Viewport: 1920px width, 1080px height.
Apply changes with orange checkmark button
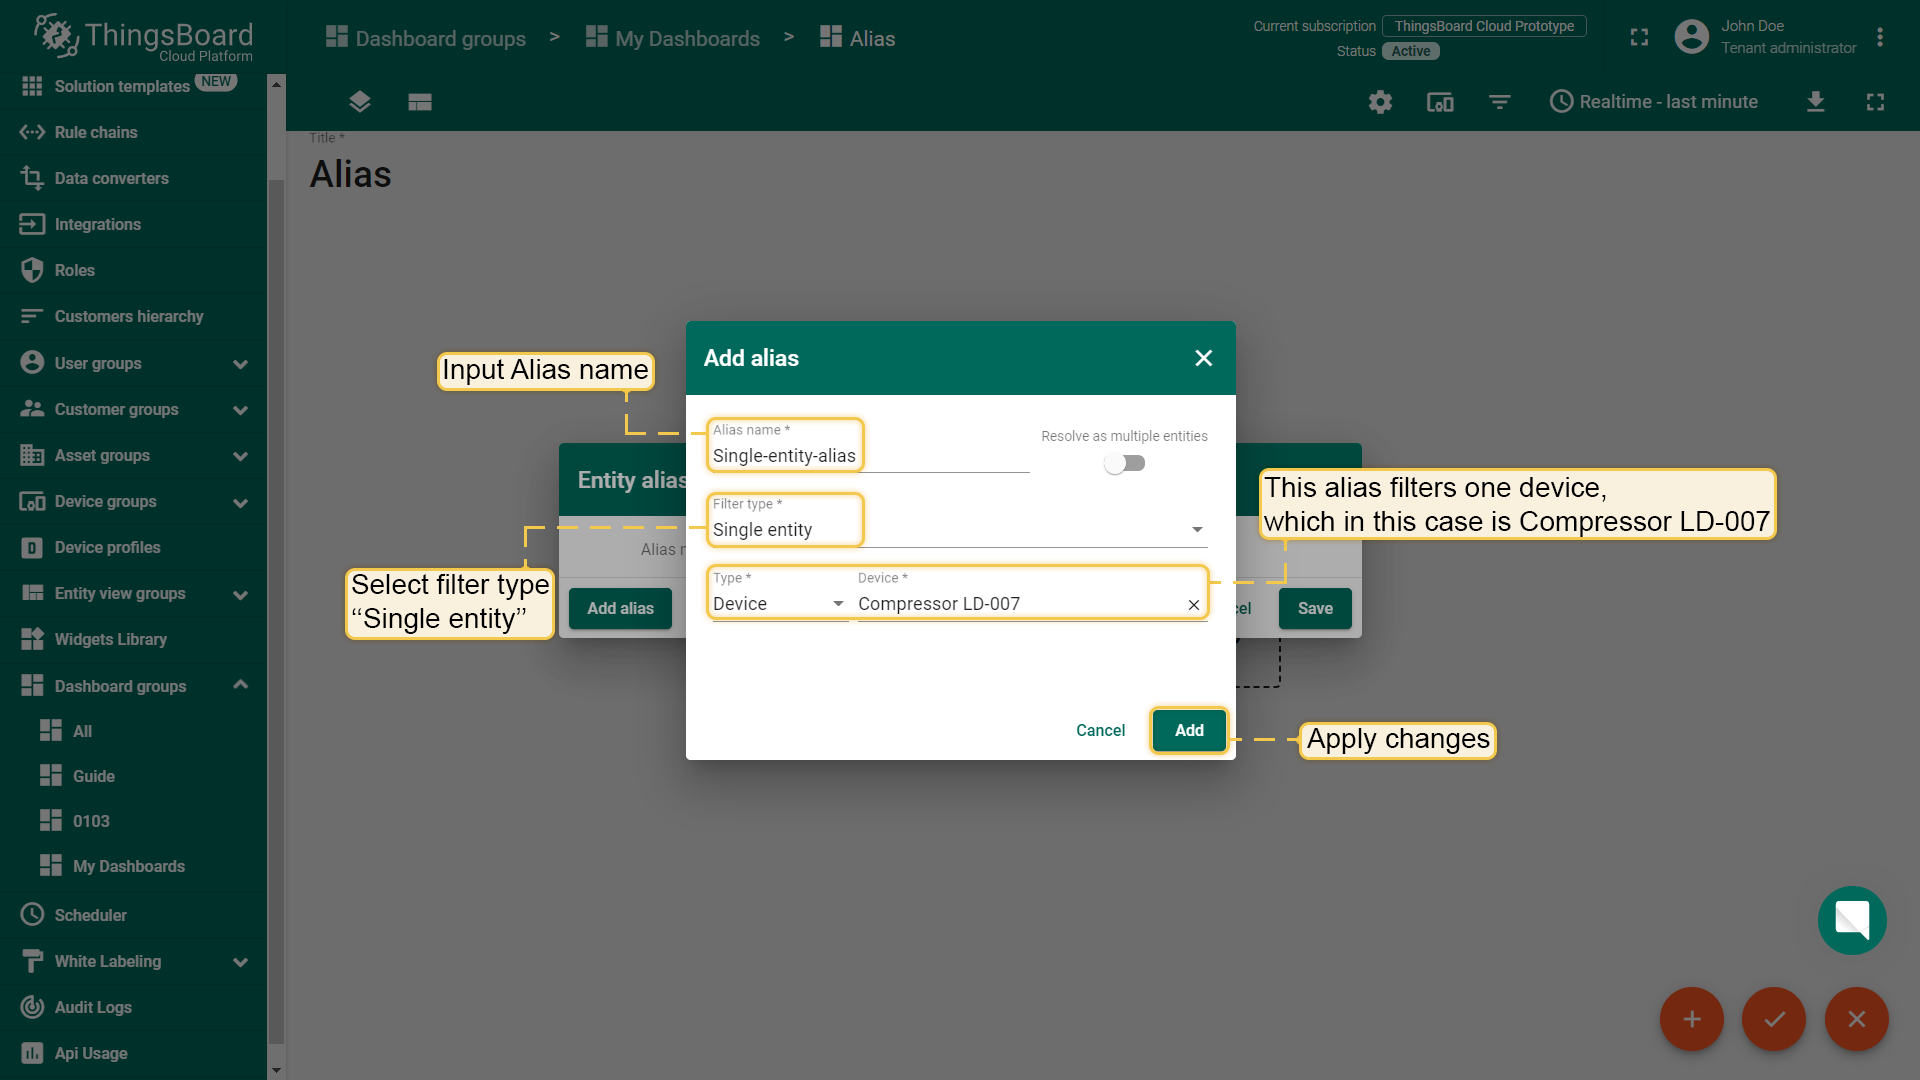[1774, 1019]
